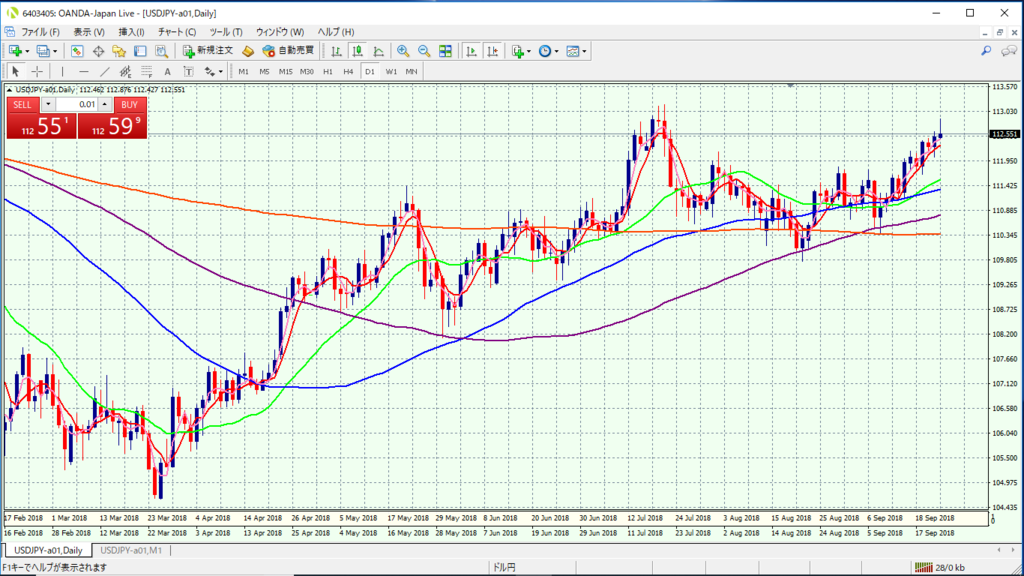Select the Fibonacci retracement tool
Screen dimensions: 1024x576
(x=146, y=71)
